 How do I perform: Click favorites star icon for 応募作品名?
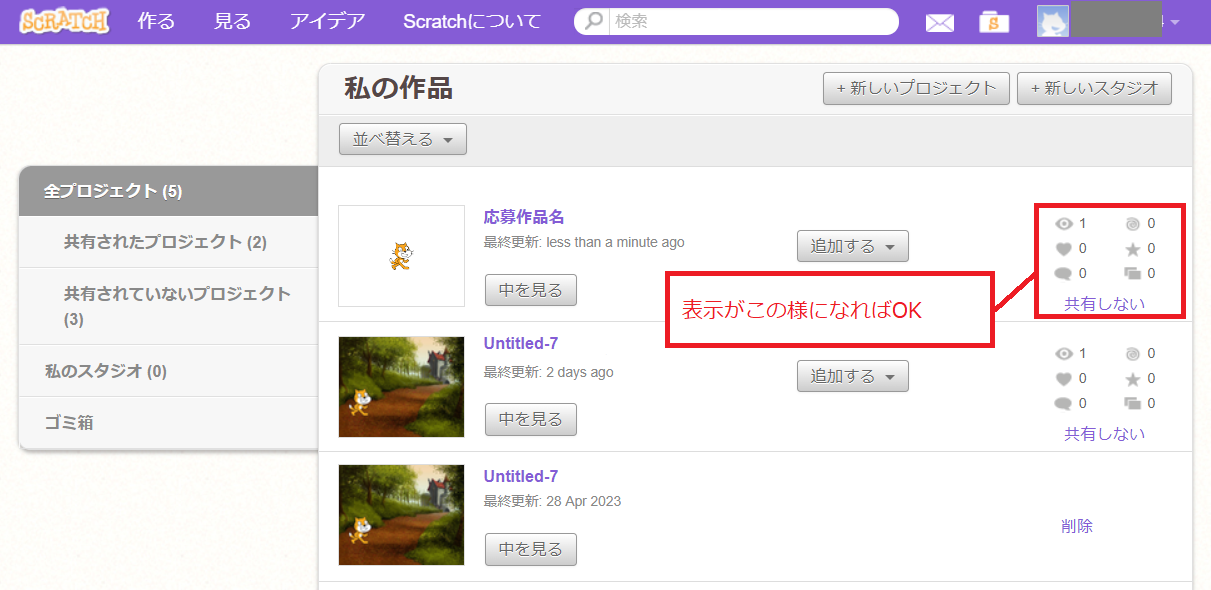pos(1132,249)
